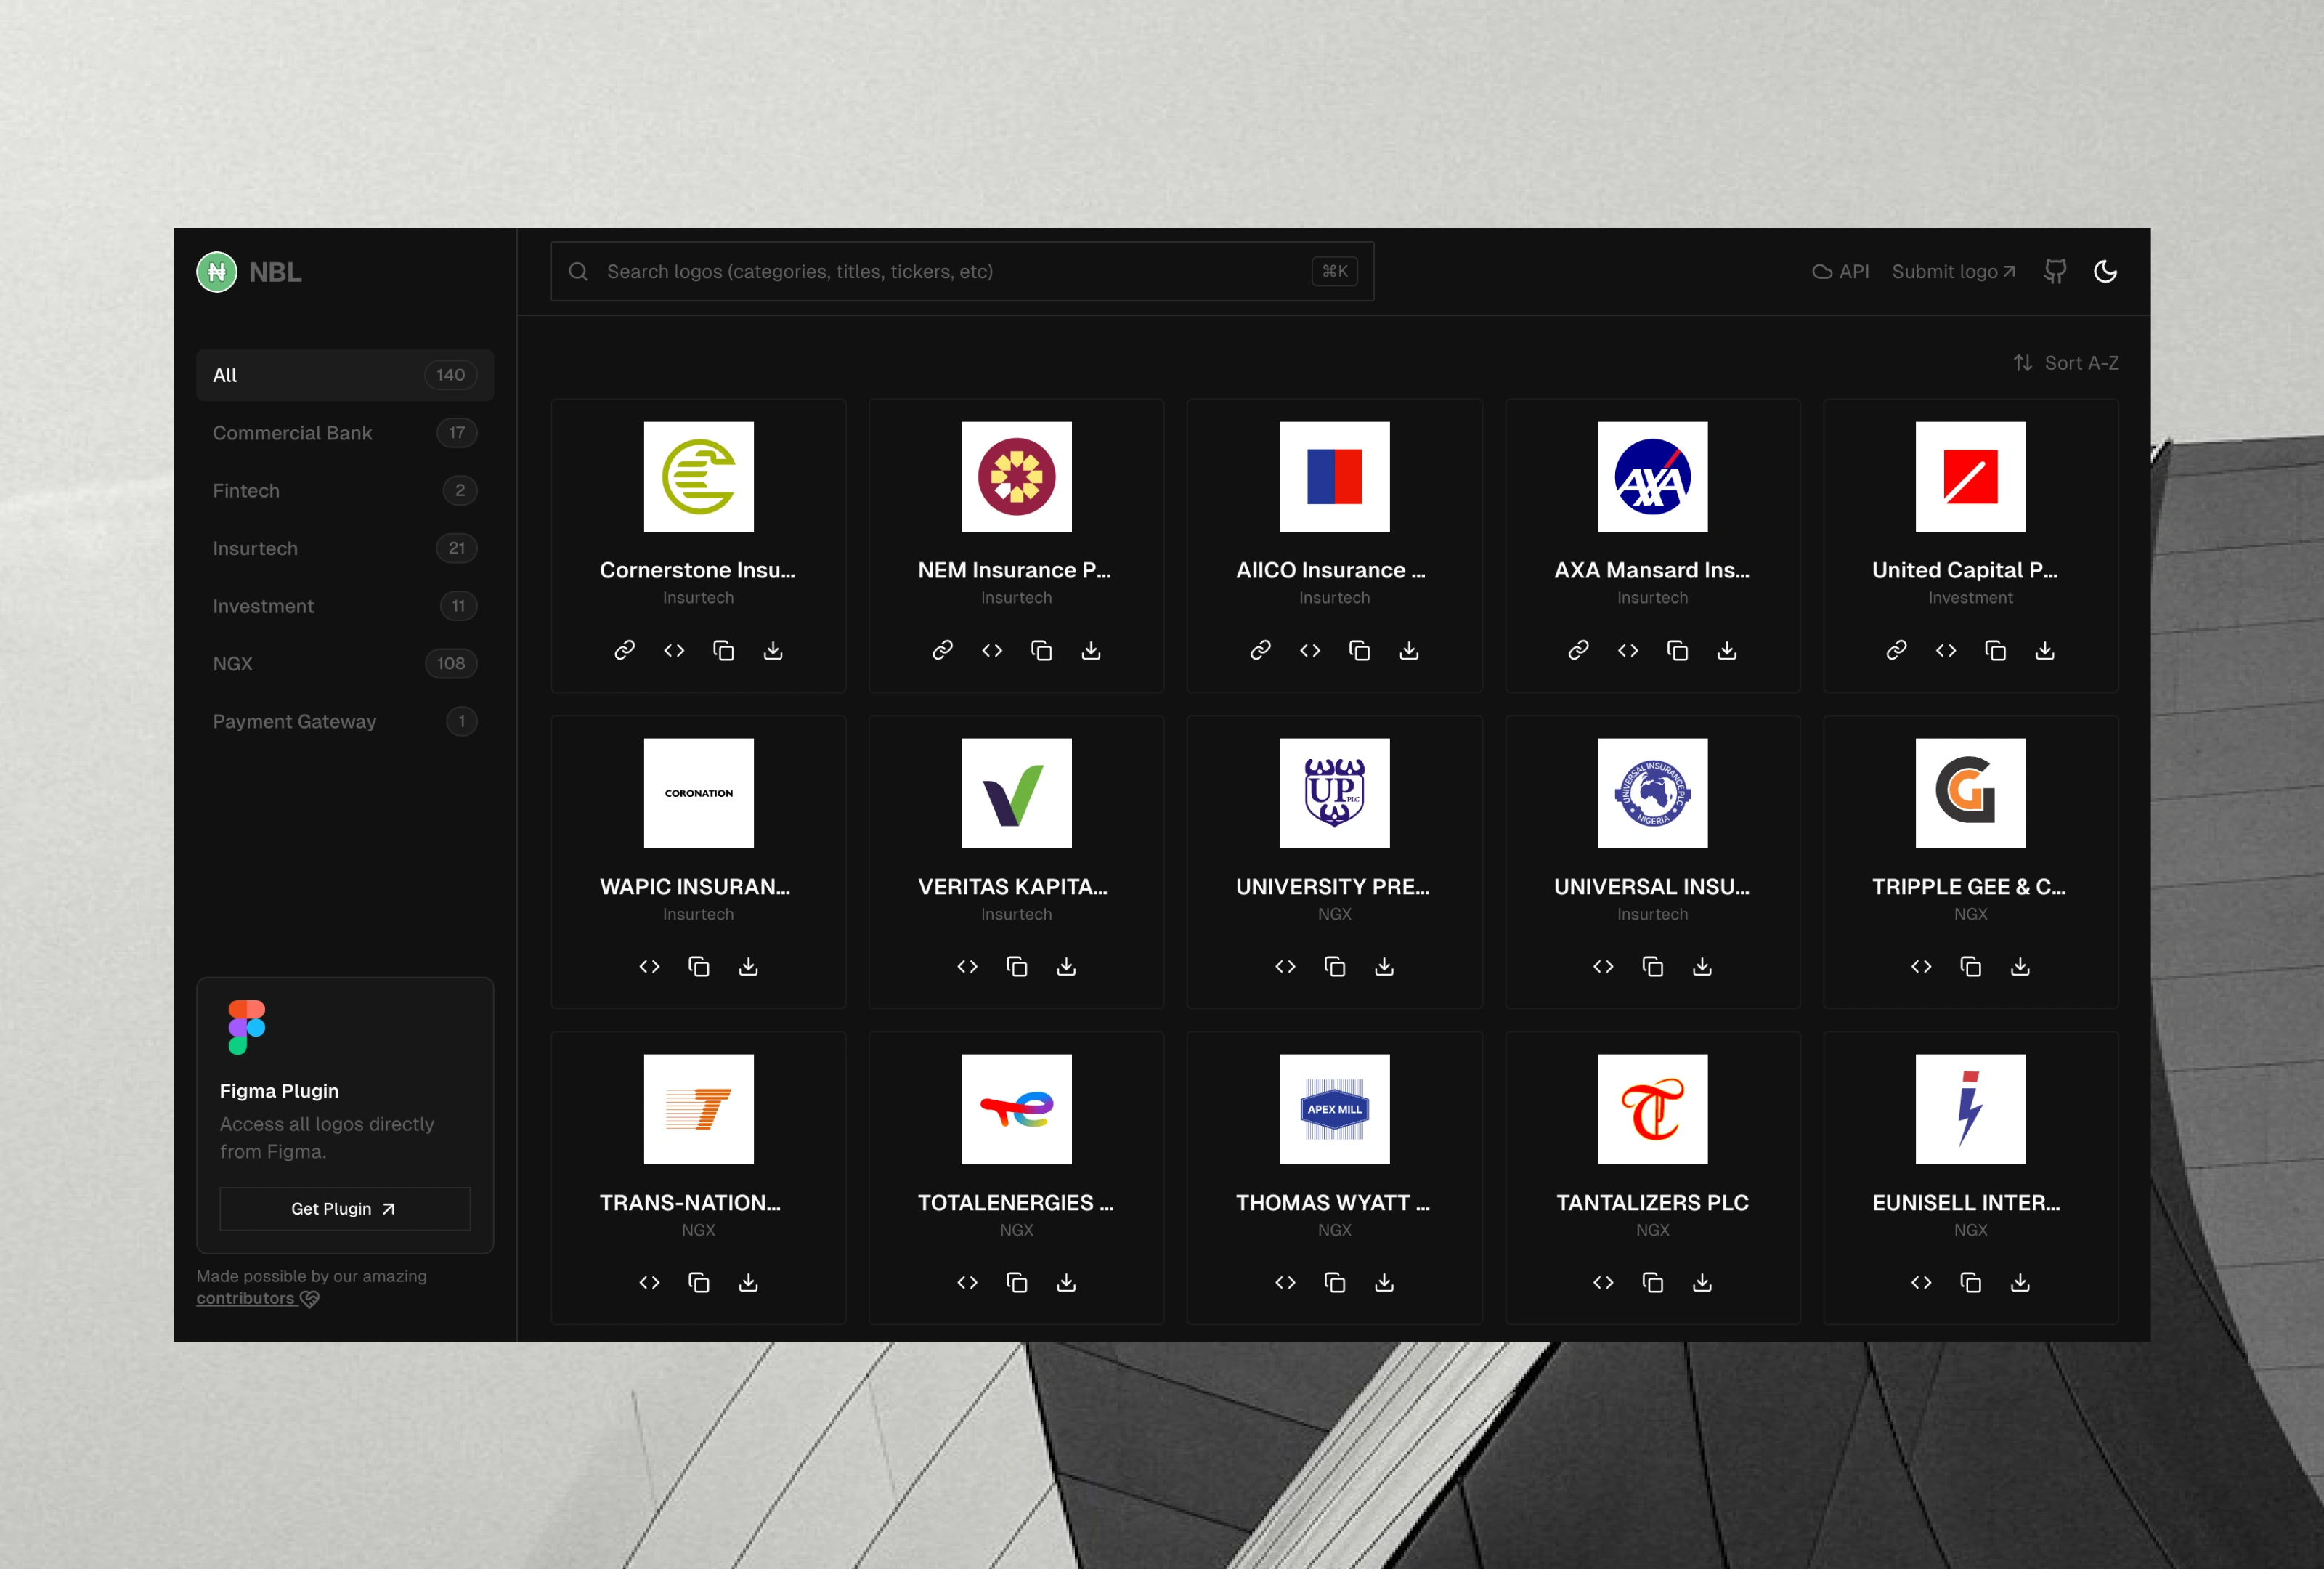2324x1569 pixels.
Task: Open Cornerstone Insurance website link icon
Action: coord(624,651)
